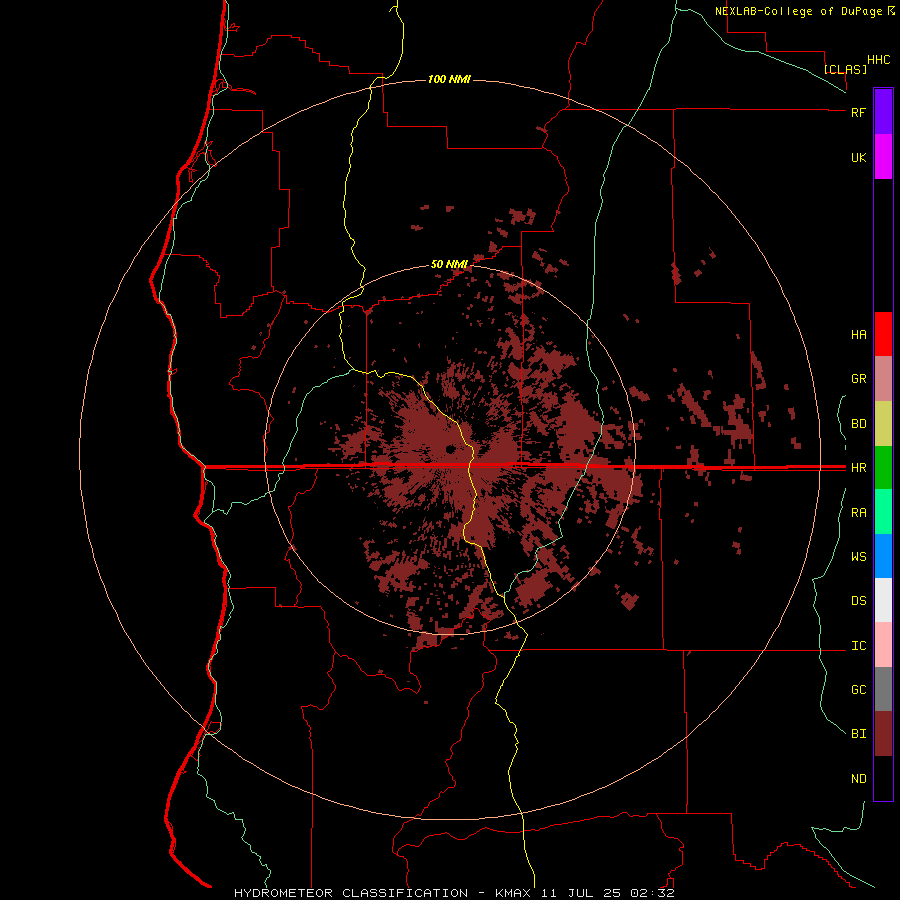Click the DS legend label text
This screenshot has width=900, height=900.
coord(858,601)
